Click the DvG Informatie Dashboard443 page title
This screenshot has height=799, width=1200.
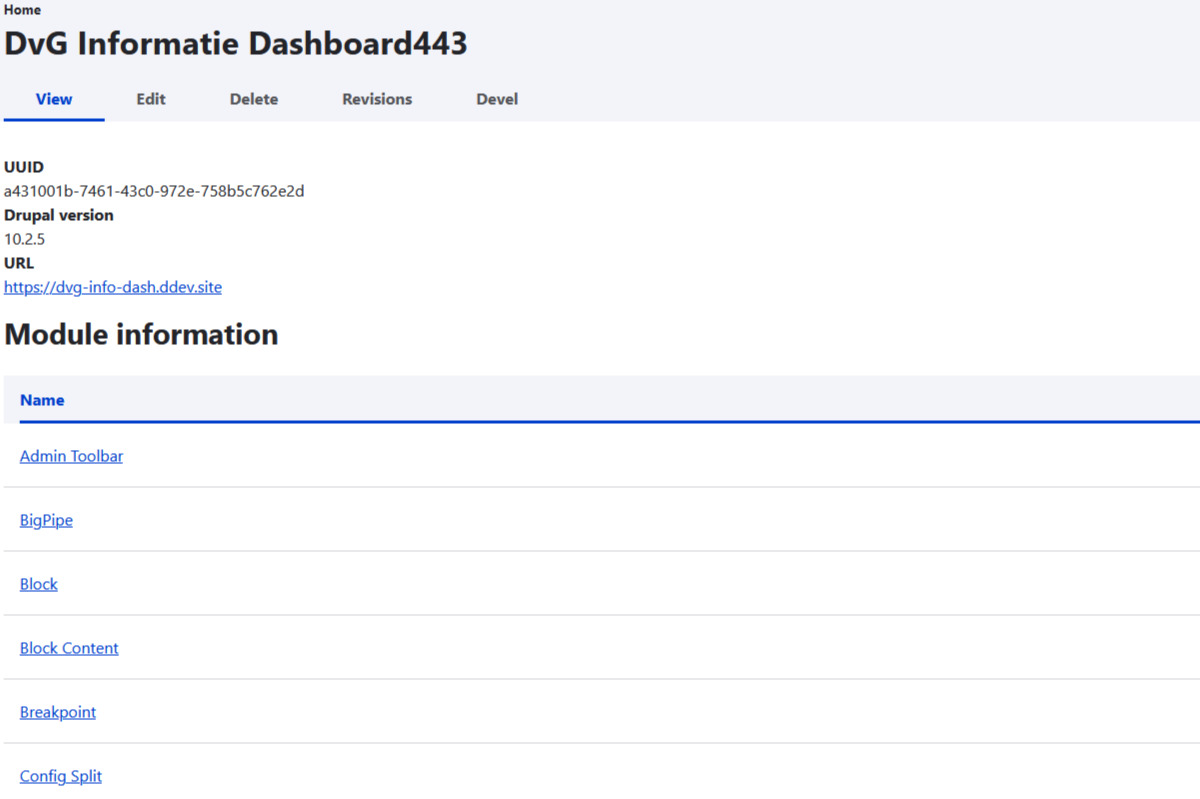[x=236, y=44]
